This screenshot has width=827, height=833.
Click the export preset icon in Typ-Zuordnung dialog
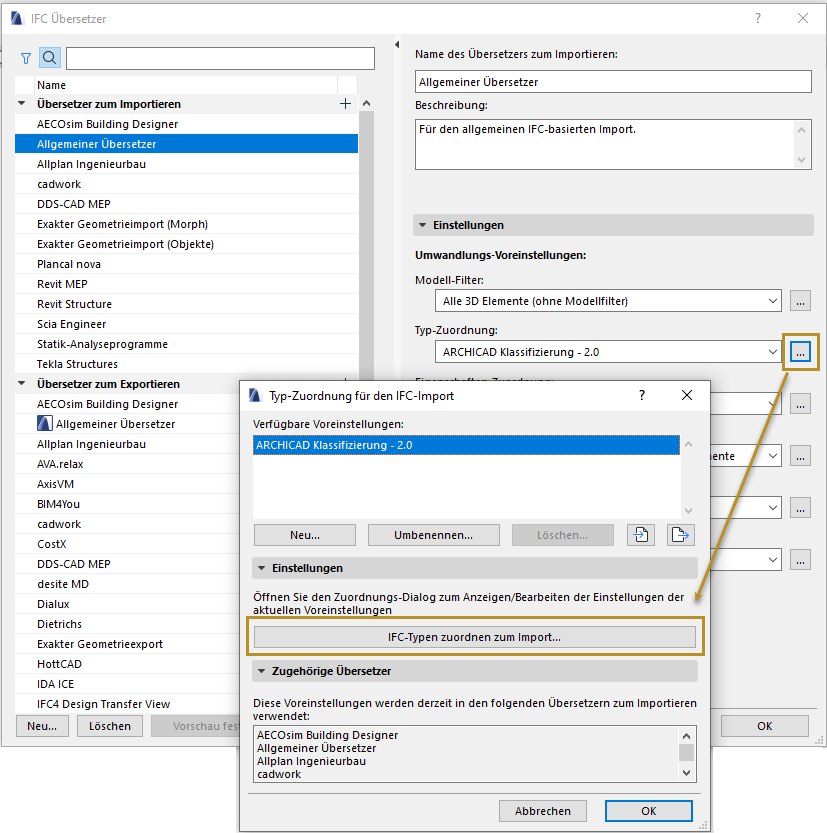680,534
